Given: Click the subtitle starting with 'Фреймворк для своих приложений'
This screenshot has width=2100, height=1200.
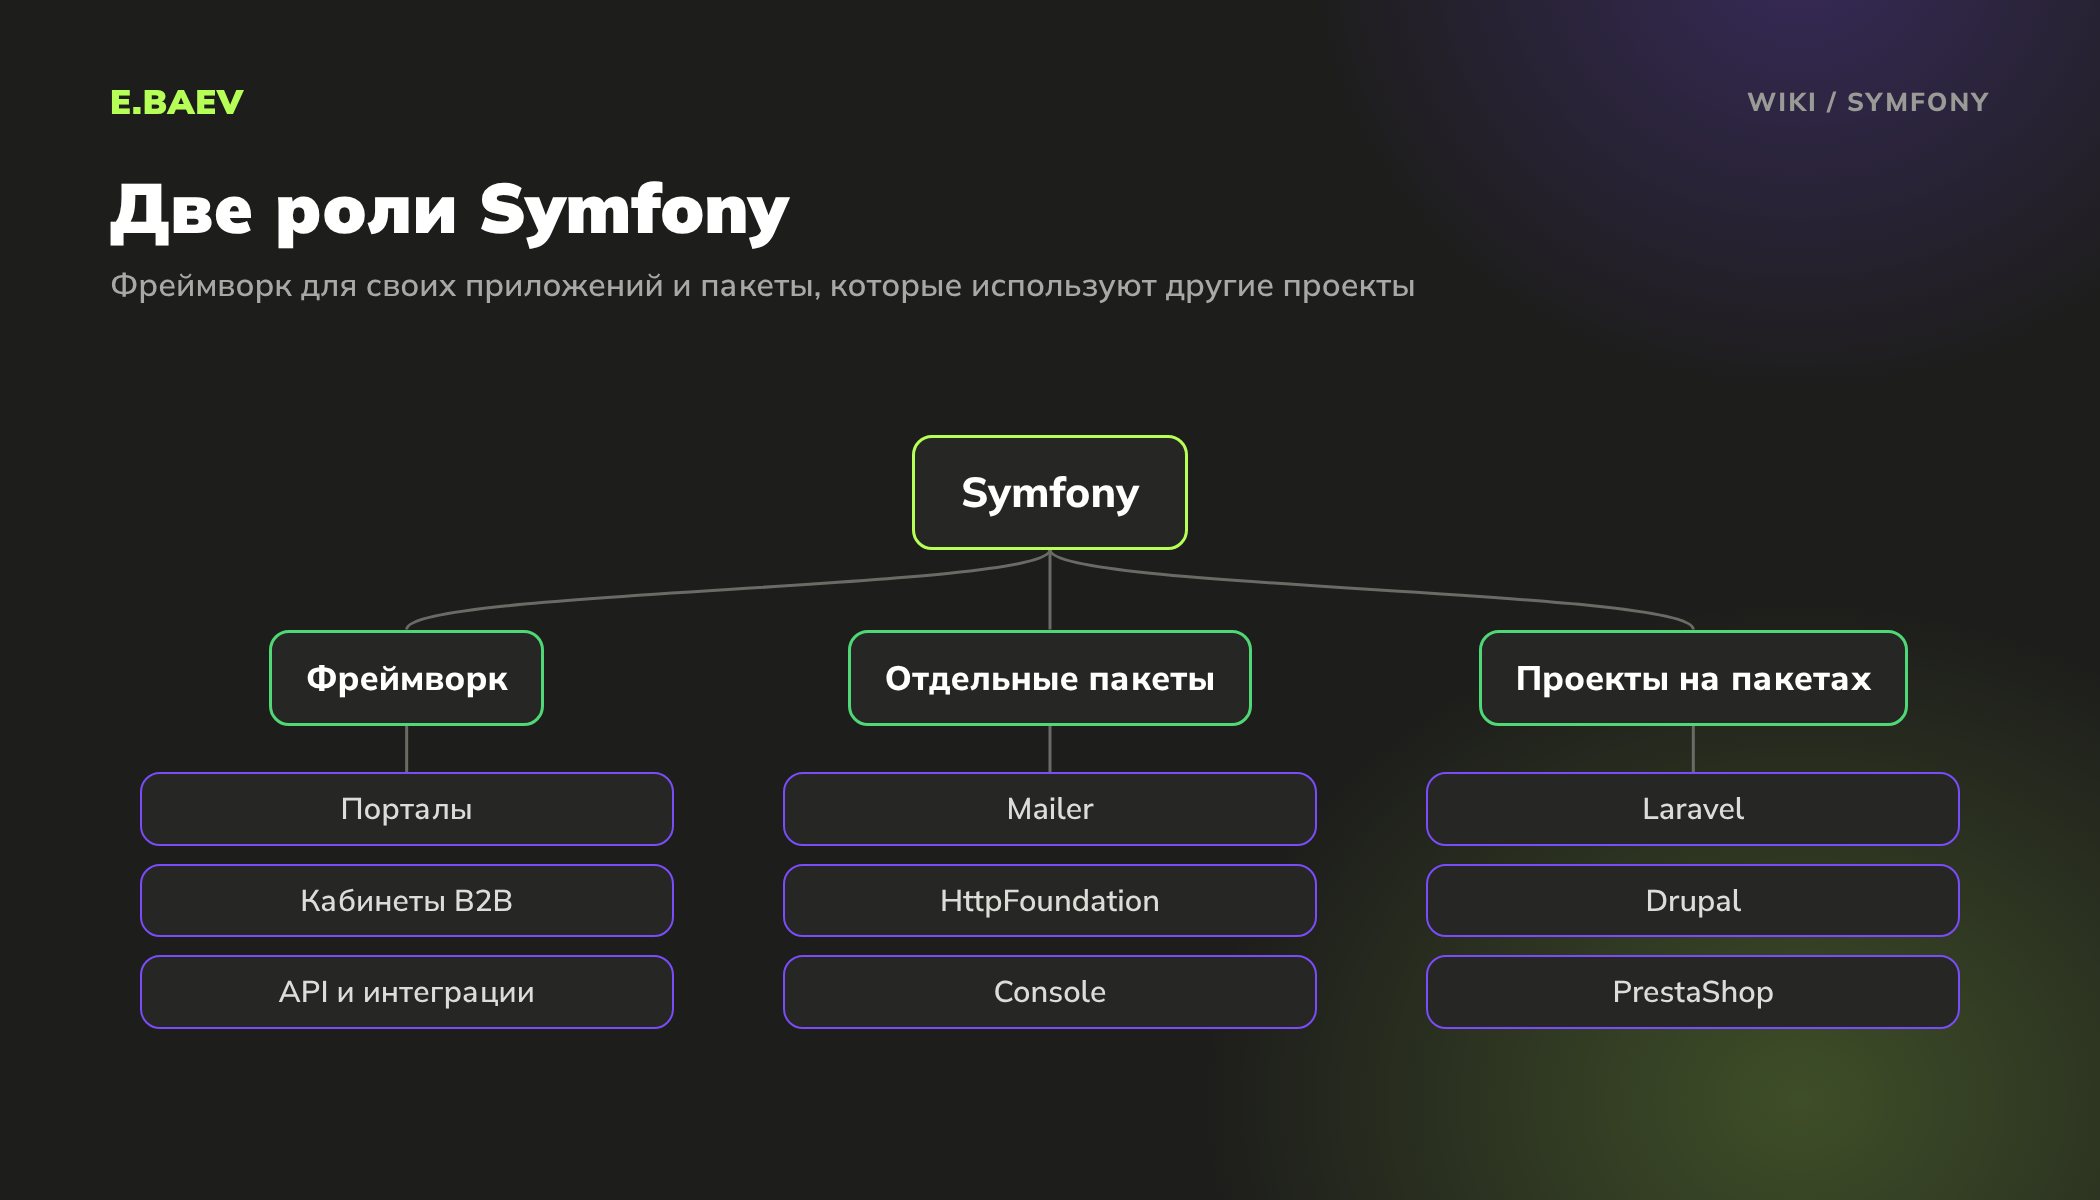Looking at the screenshot, I should [762, 286].
